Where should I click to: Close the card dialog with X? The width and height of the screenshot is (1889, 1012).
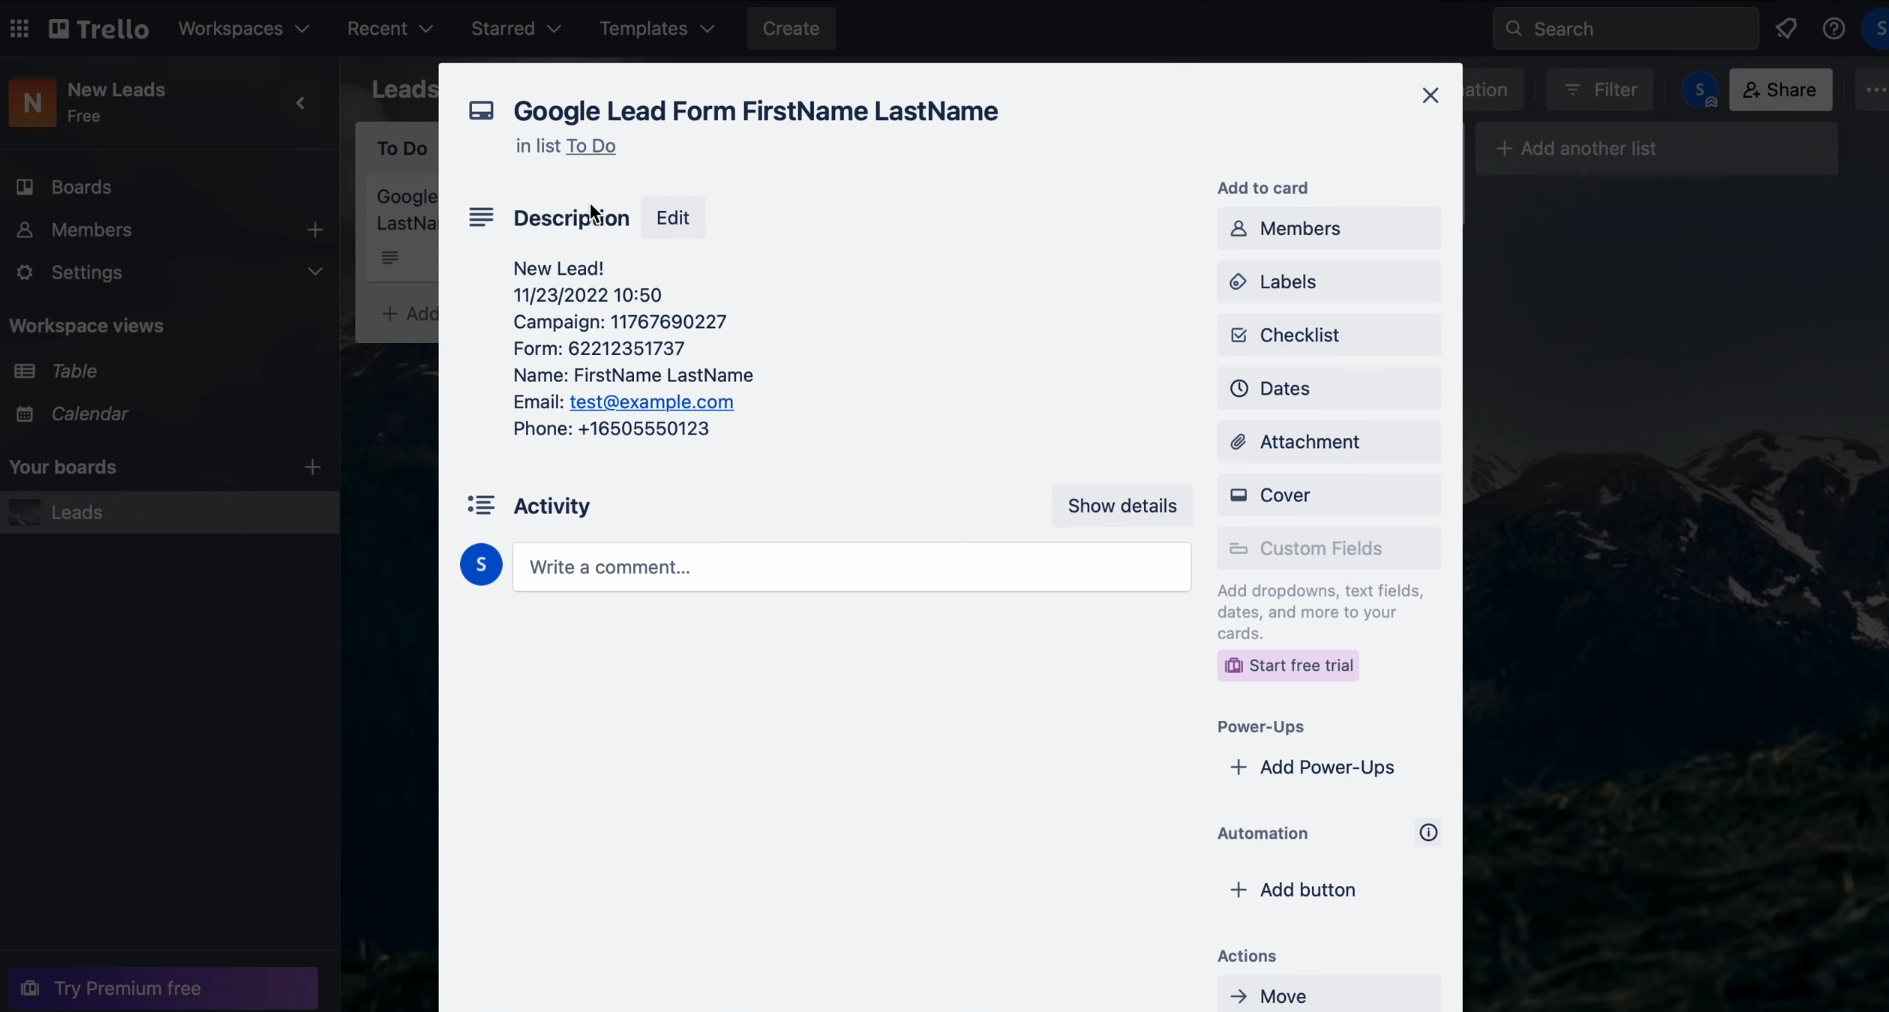pos(1430,95)
